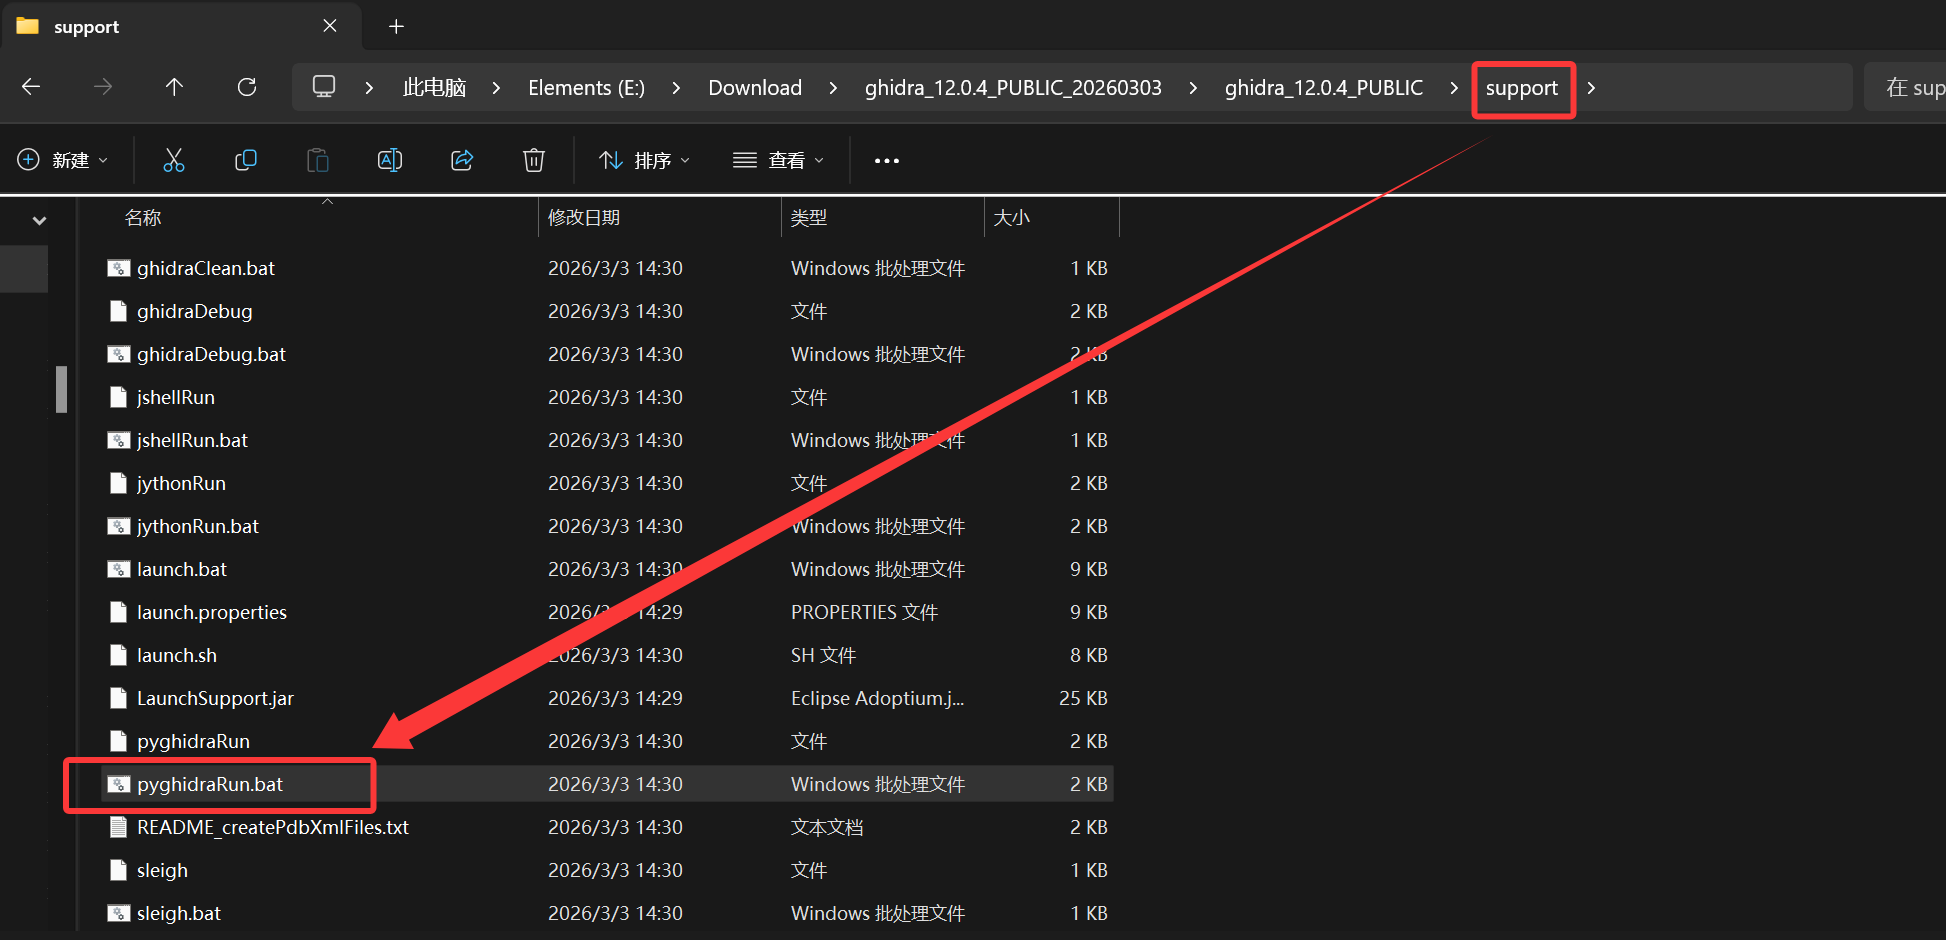The height and width of the screenshot is (940, 1946).
Task: Copy the selected item
Action: [245, 160]
